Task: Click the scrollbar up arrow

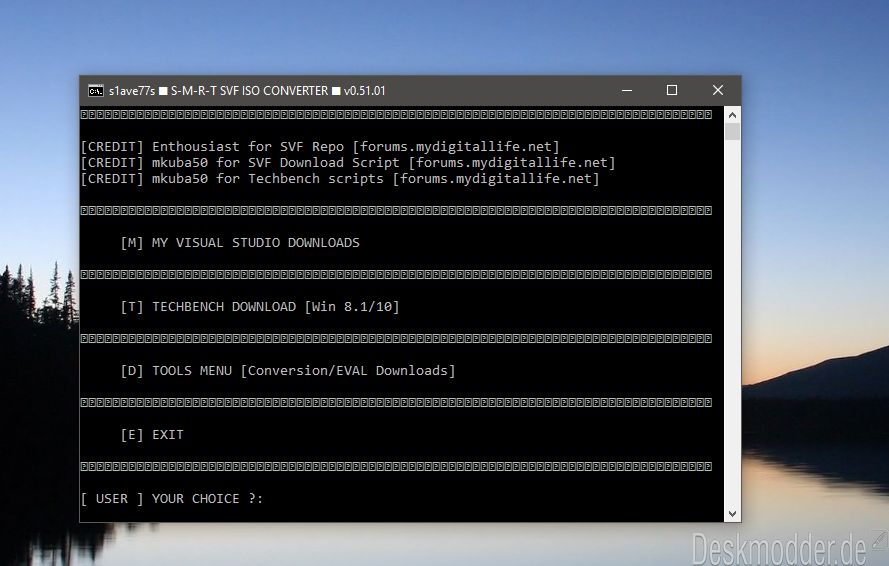Action: 732,115
